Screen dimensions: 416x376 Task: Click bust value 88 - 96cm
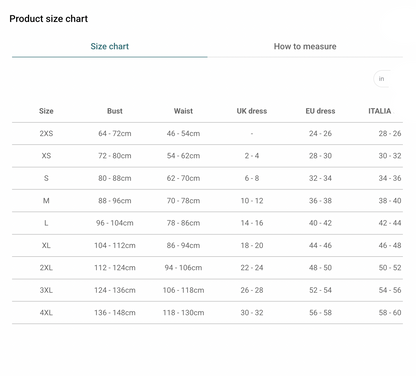(x=115, y=201)
